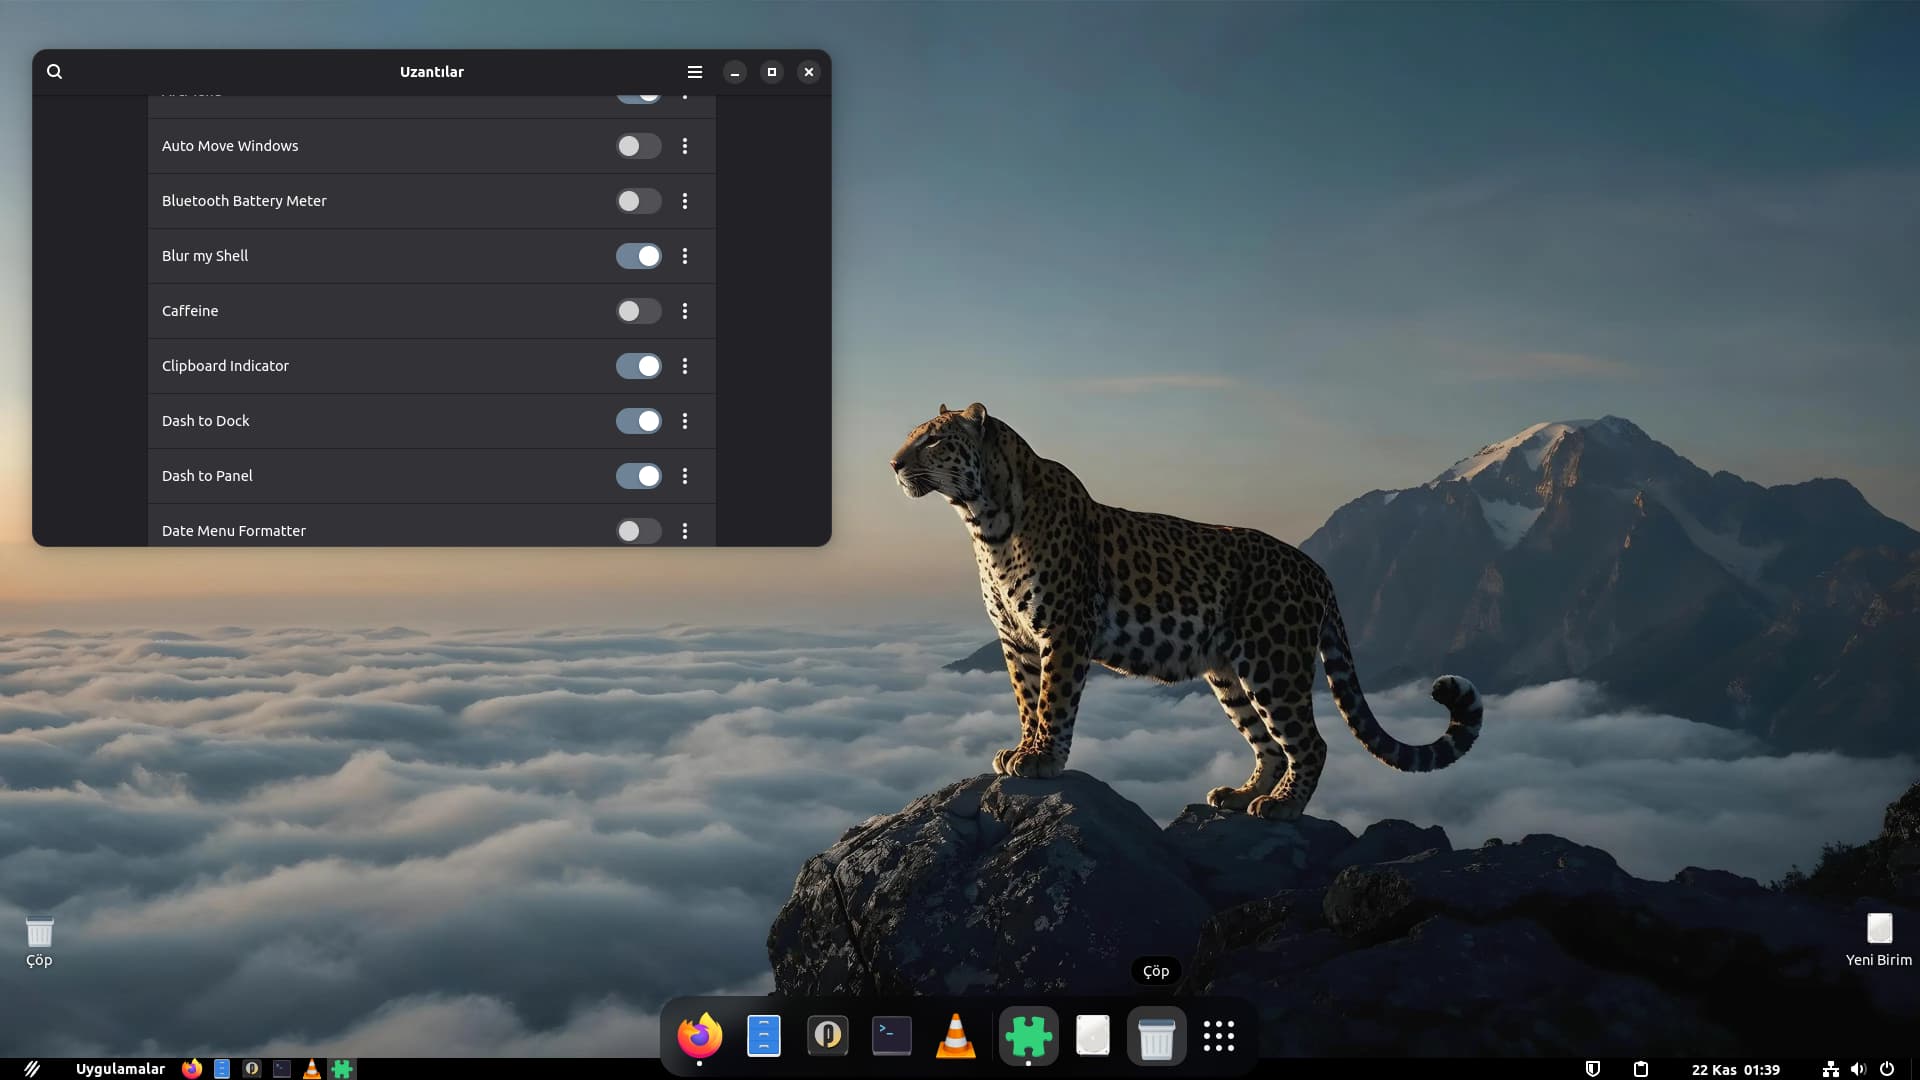The image size is (1920, 1080).
Task: Open the Uygulamalar menu in the panel
Action: click(120, 1069)
